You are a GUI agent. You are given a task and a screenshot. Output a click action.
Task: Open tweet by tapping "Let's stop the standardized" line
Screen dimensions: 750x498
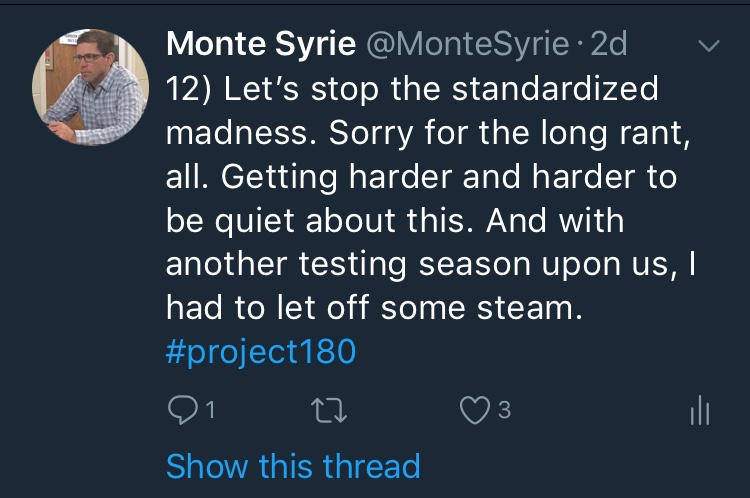(440, 88)
